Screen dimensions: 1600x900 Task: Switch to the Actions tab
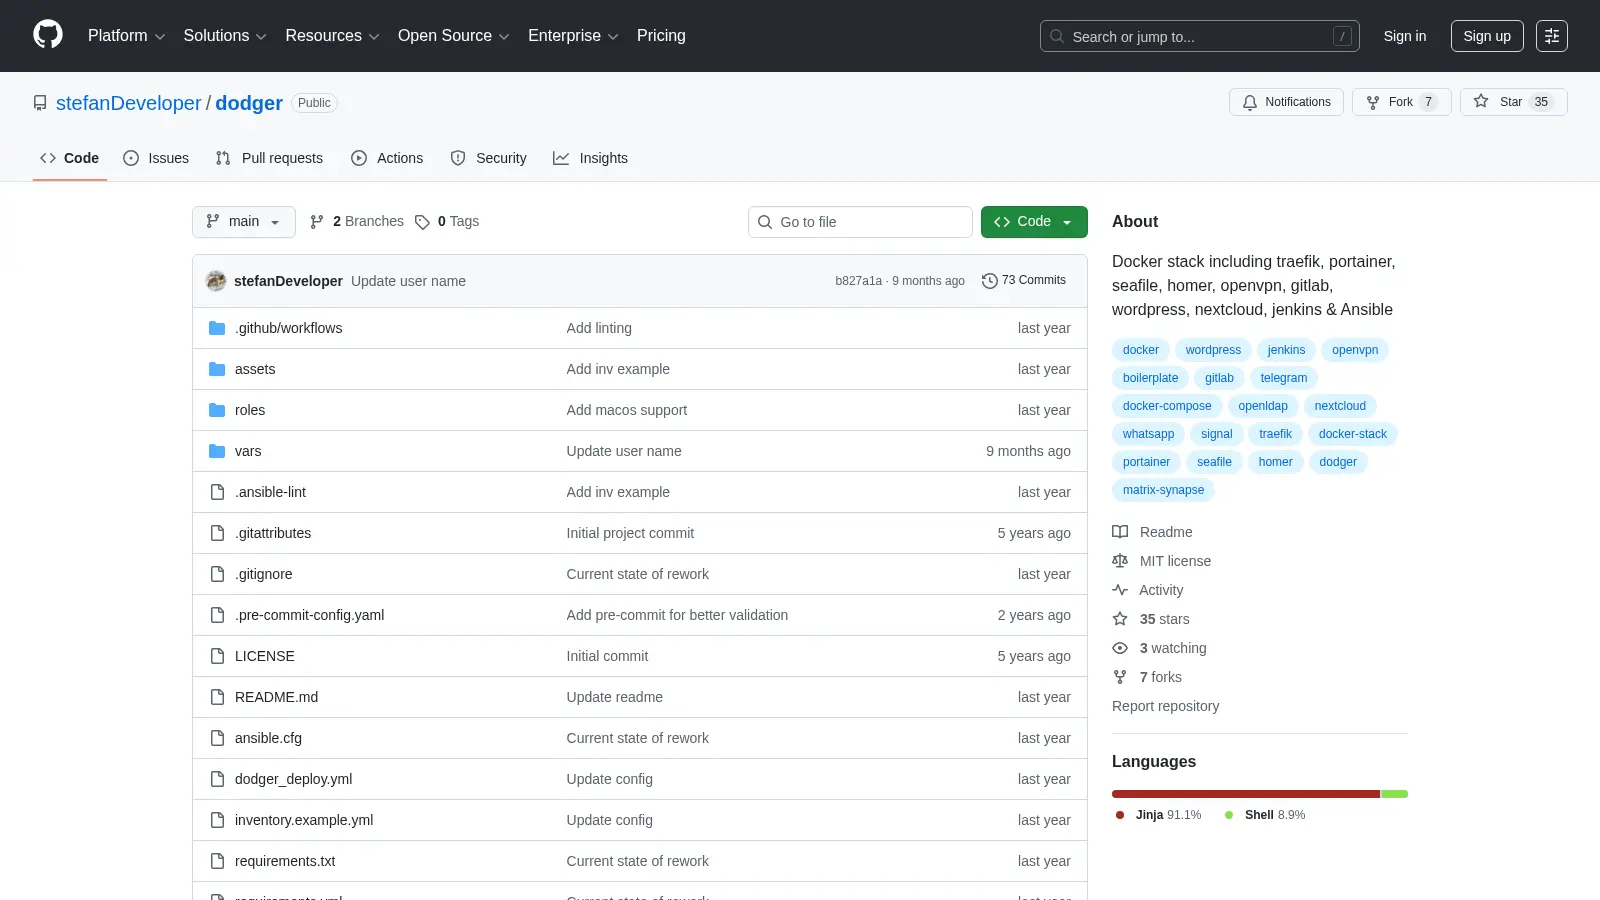click(387, 158)
